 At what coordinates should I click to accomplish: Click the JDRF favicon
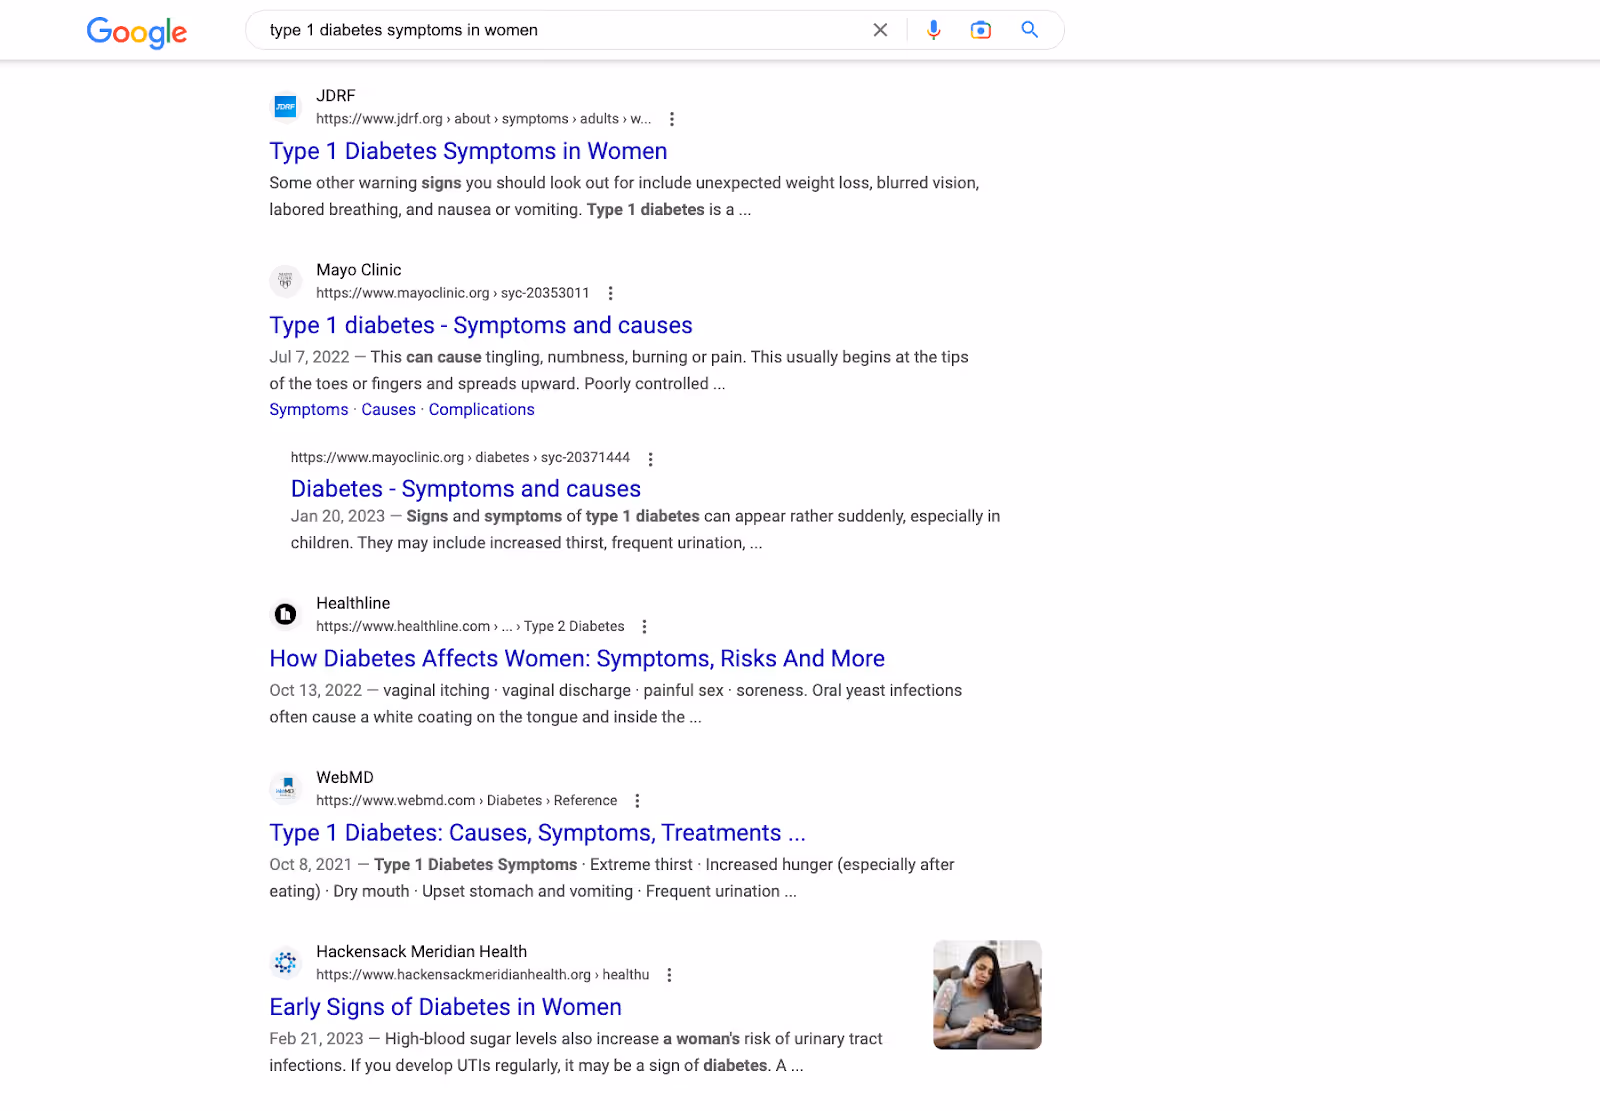pos(285,106)
